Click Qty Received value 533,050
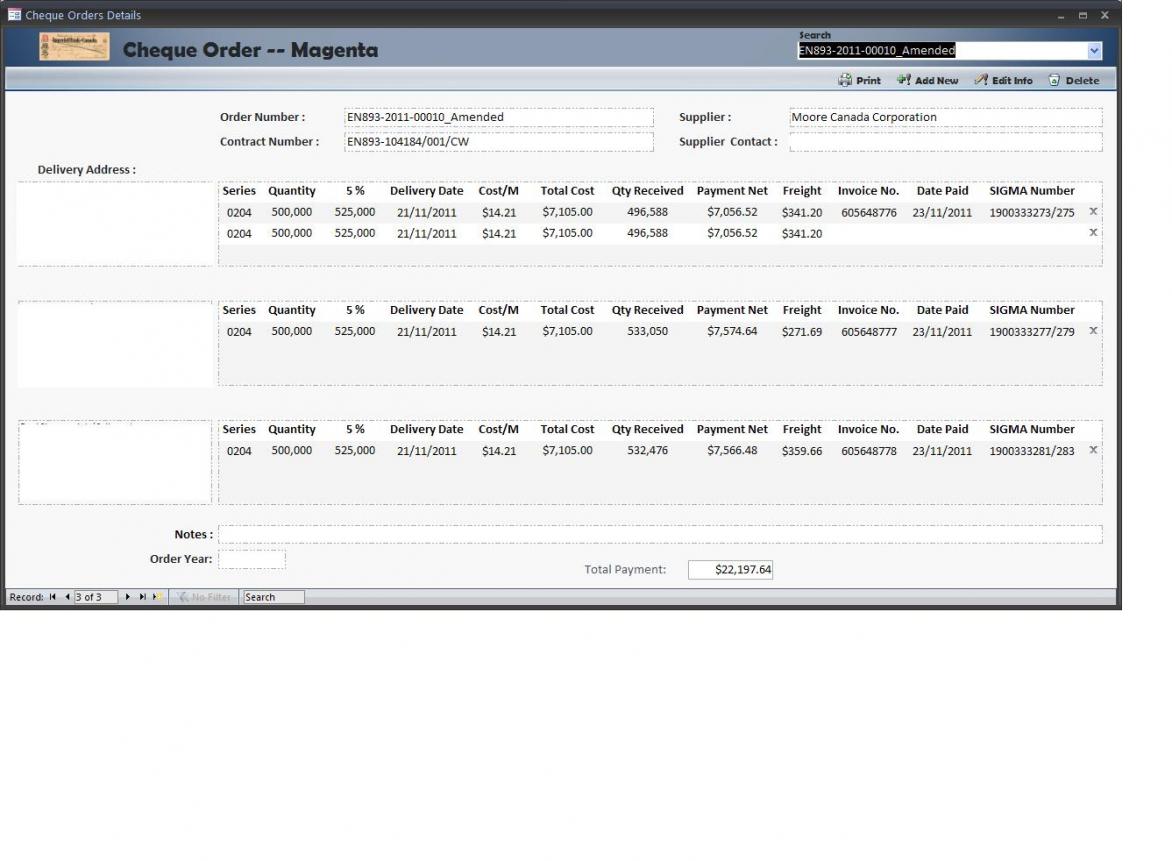 coord(647,331)
